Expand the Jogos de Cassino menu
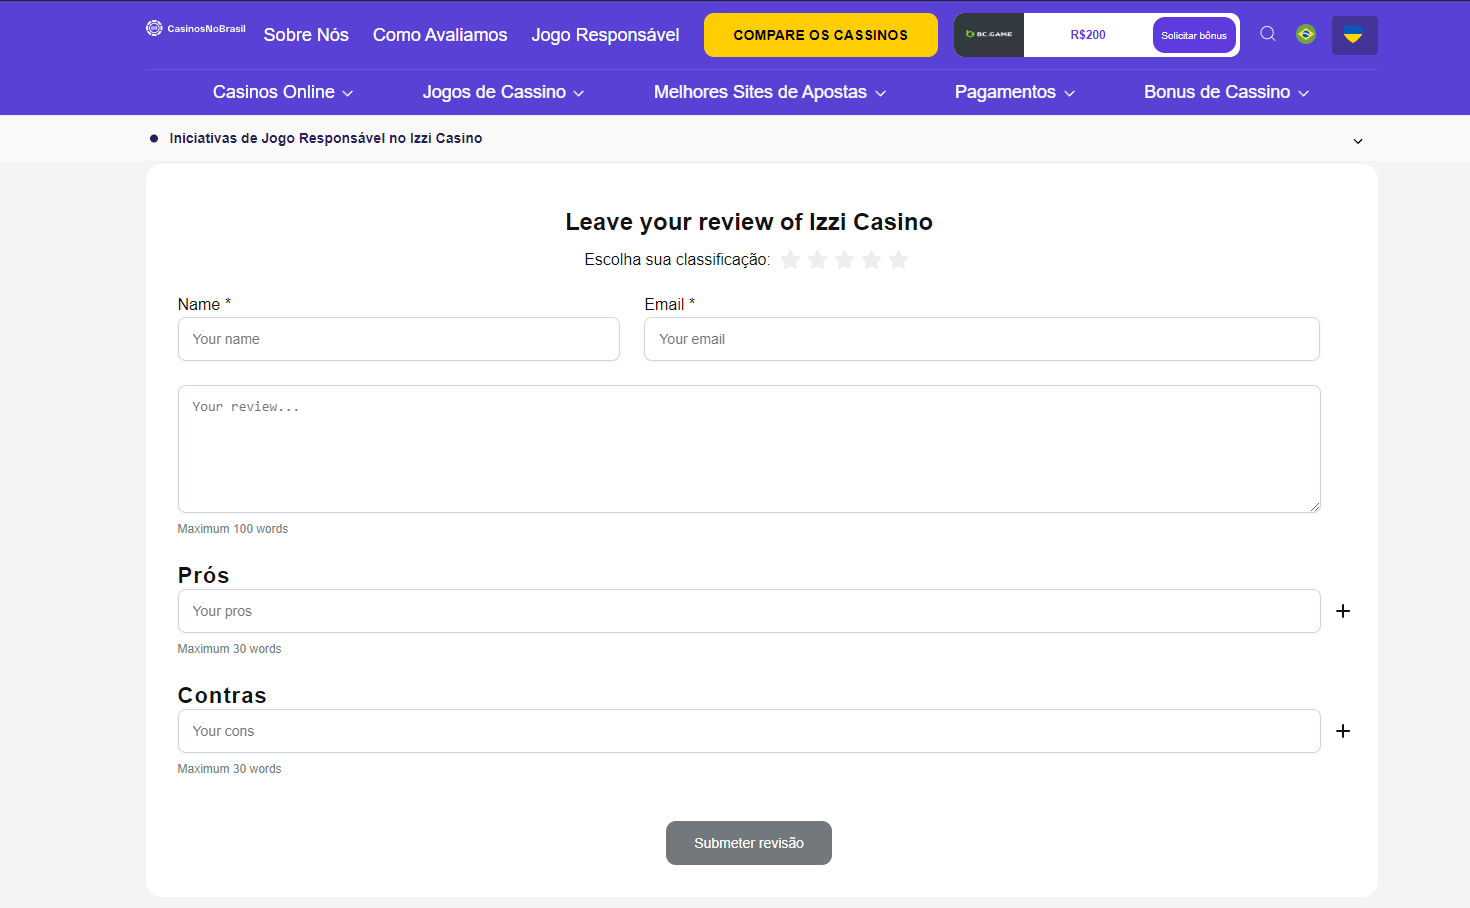This screenshot has height=908, width=1470. click(x=503, y=92)
